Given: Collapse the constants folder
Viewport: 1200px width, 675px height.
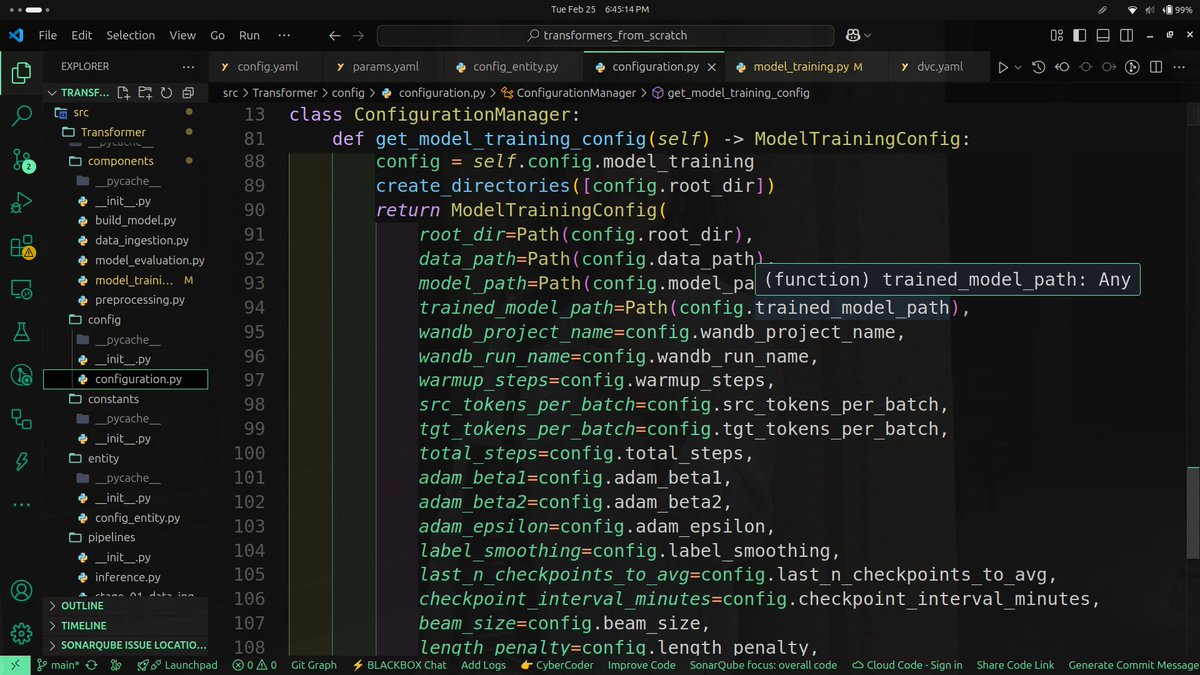Looking at the screenshot, I should click(x=113, y=399).
